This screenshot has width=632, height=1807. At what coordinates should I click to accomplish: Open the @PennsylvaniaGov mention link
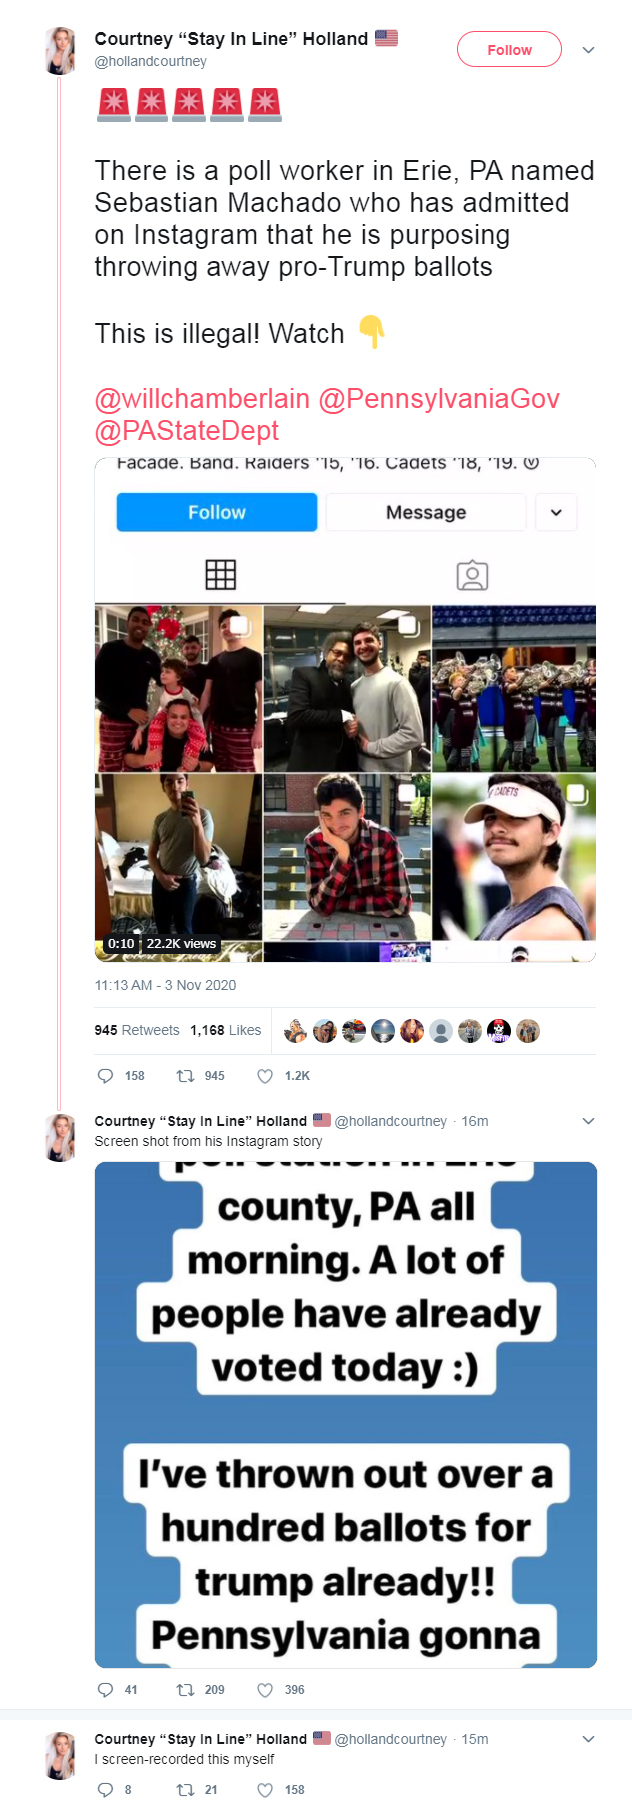pos(439,399)
